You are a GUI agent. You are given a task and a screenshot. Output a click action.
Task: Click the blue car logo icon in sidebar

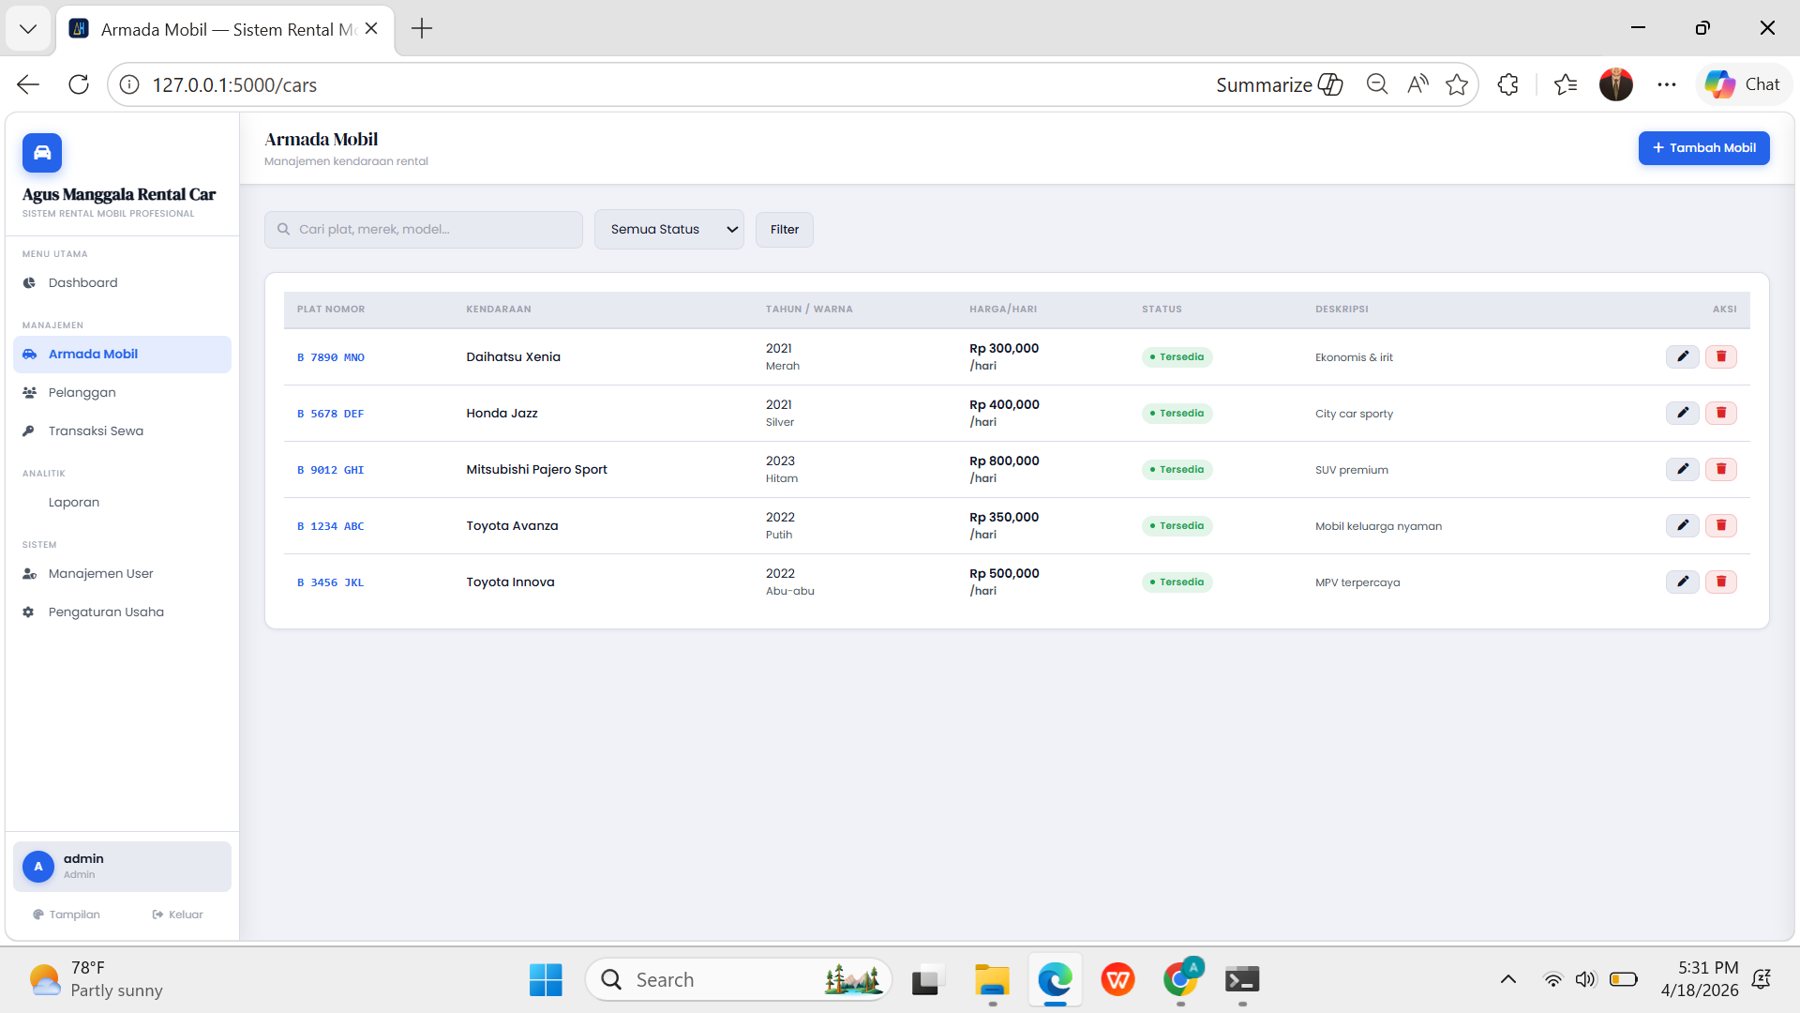(42, 153)
